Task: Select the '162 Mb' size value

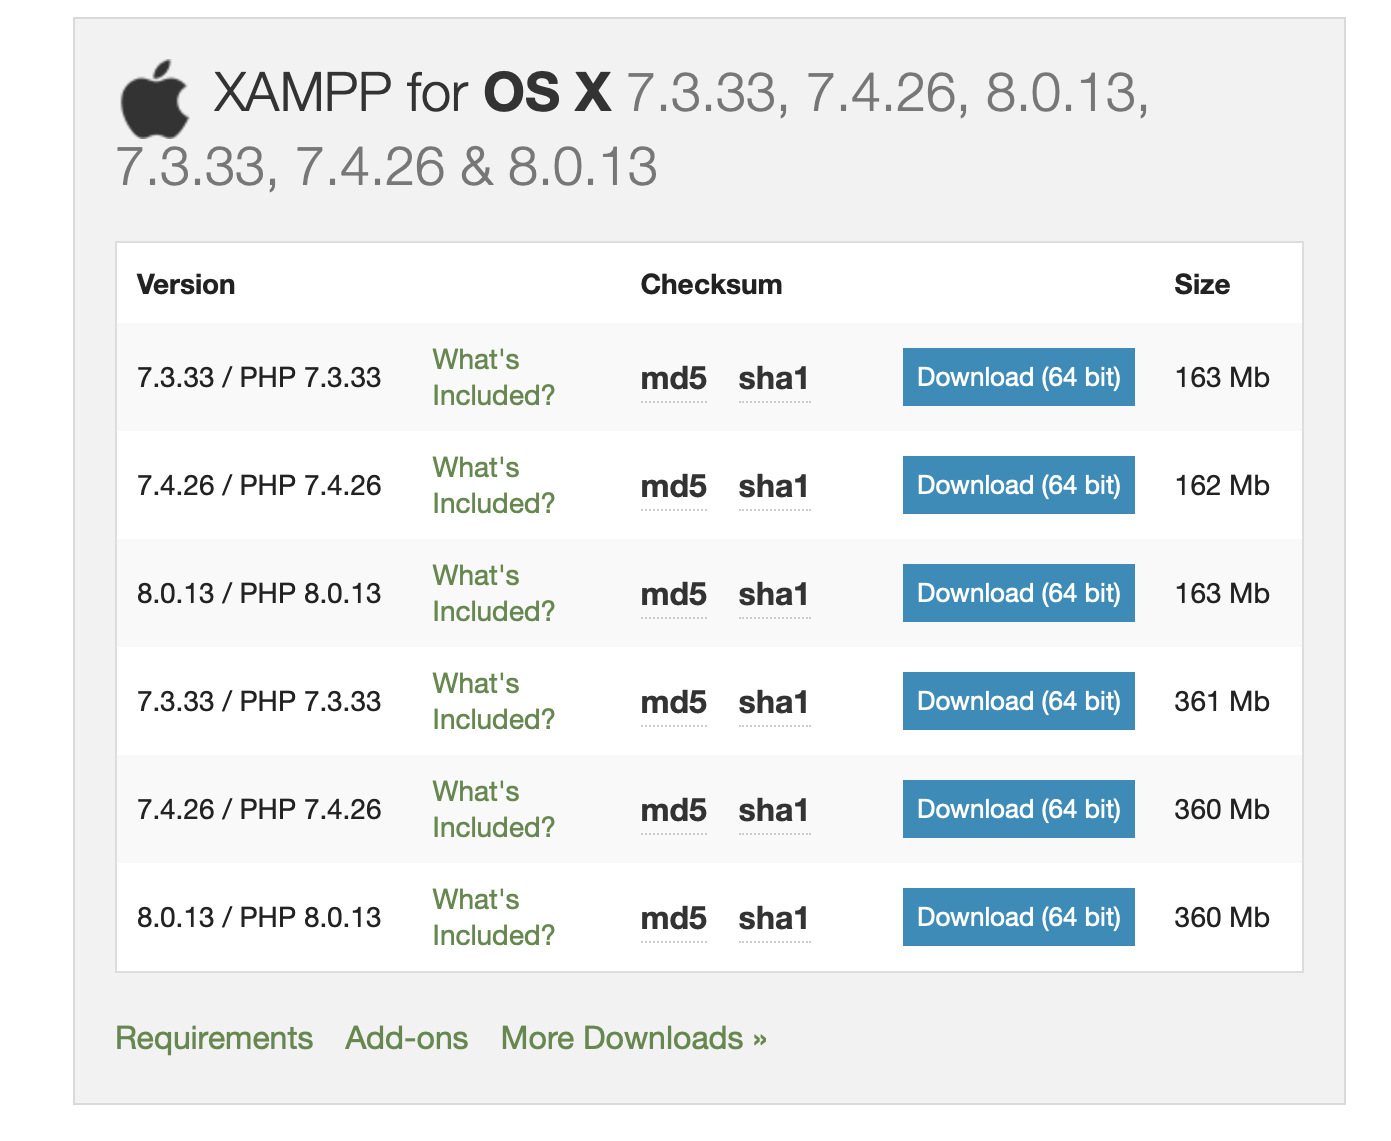Action: pos(1222,485)
